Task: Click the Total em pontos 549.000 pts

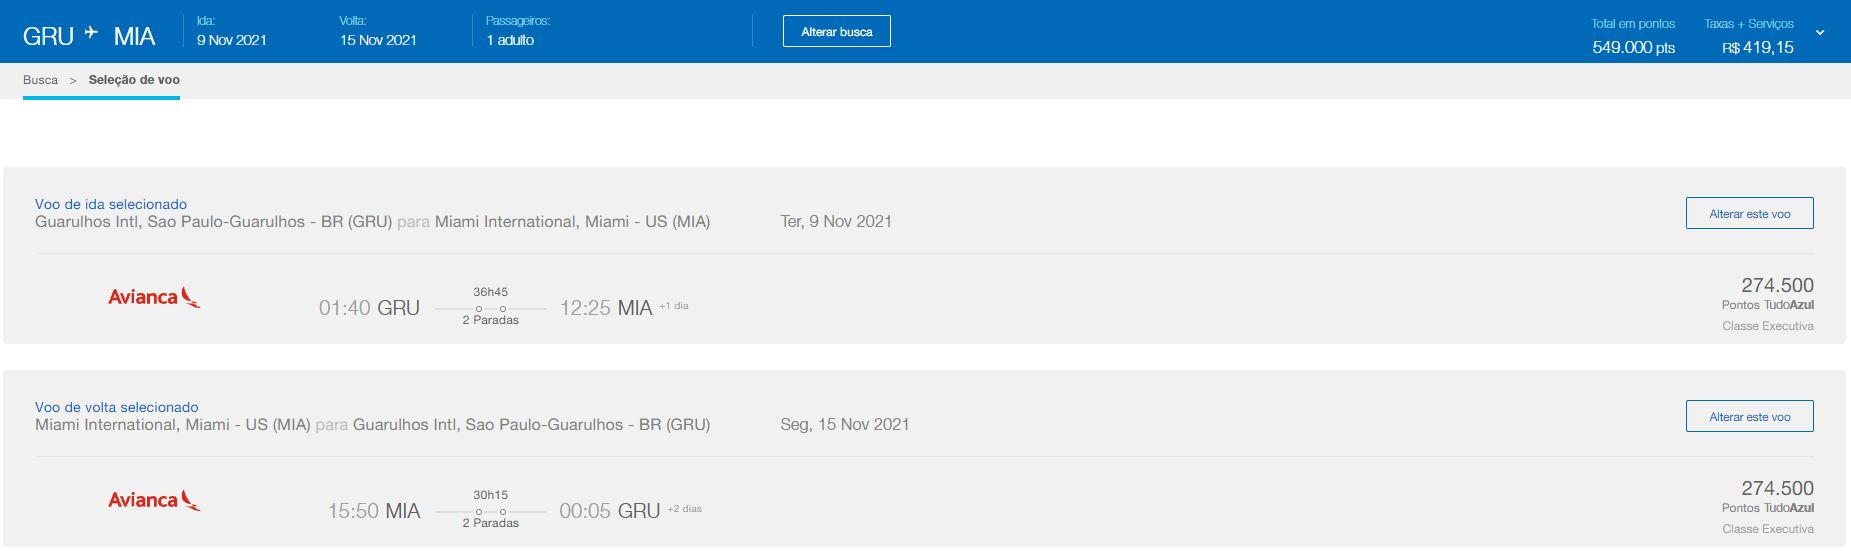Action: point(1633,47)
